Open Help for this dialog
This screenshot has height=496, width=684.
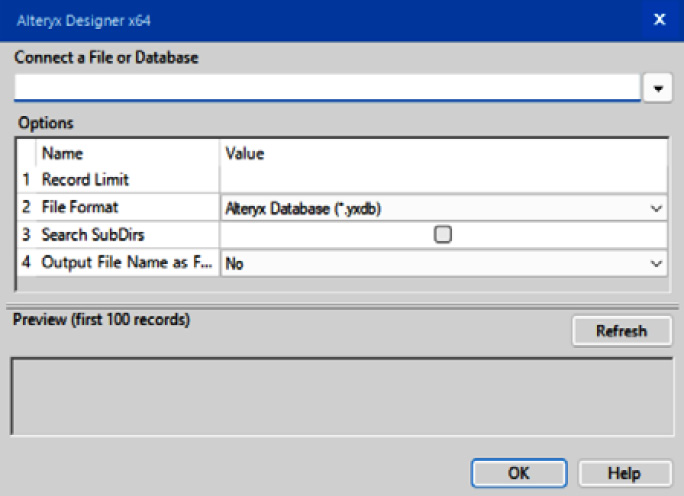[625, 473]
